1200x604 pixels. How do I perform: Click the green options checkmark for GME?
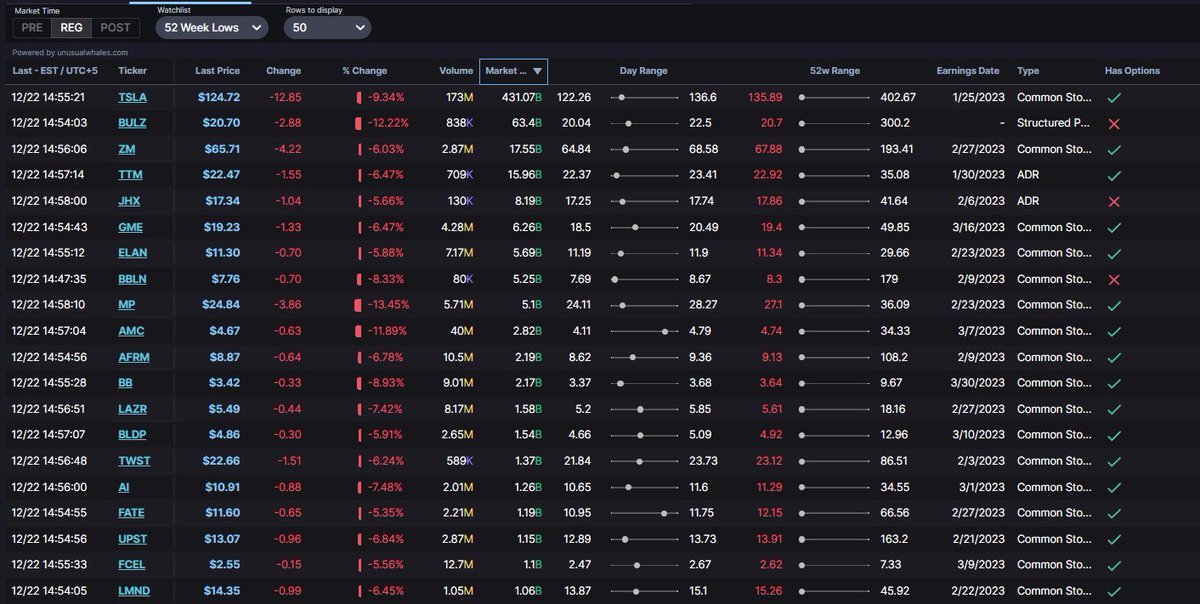click(1114, 227)
